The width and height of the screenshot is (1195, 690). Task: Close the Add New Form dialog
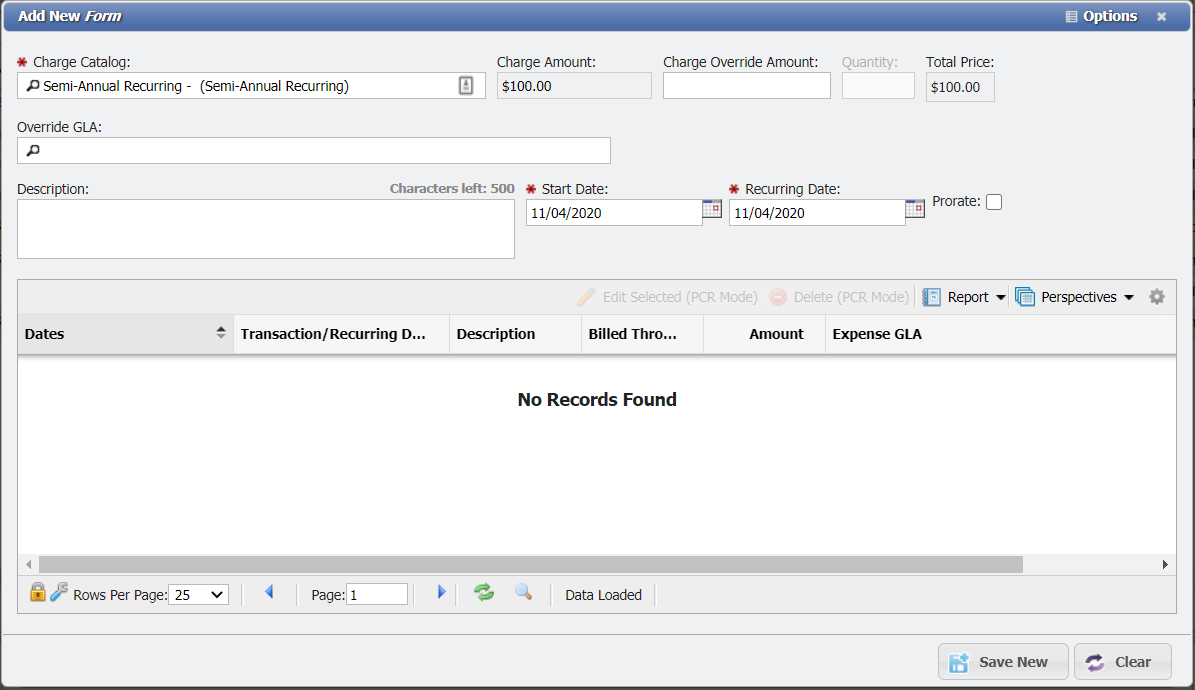(x=1161, y=16)
